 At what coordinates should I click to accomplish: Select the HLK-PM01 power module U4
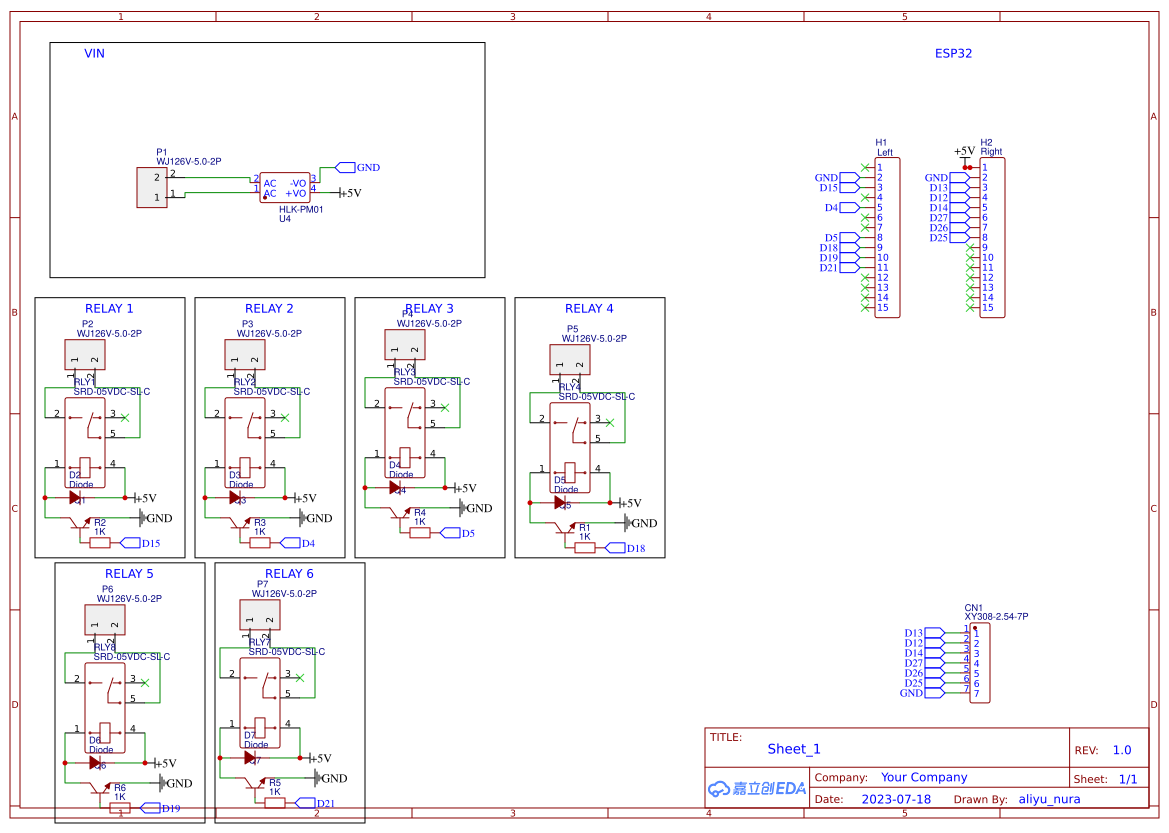(286, 189)
